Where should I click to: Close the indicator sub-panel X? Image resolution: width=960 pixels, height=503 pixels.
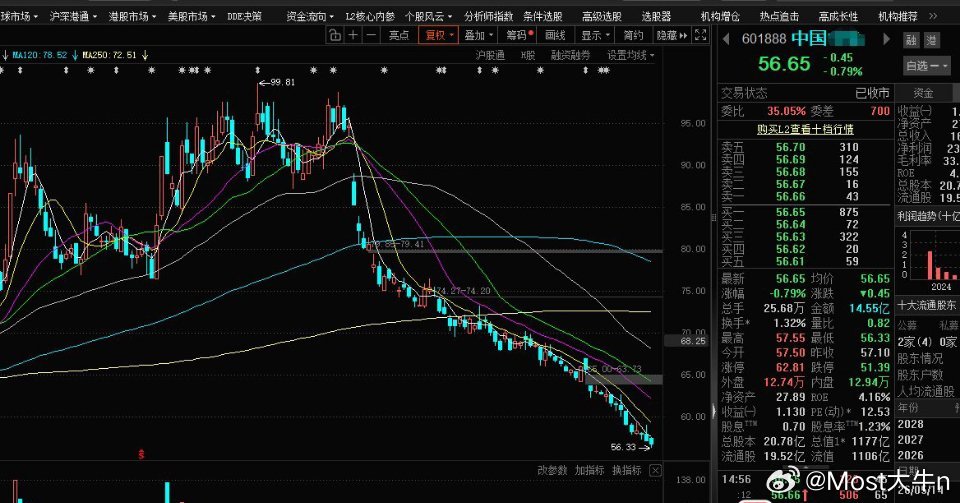pos(655,471)
